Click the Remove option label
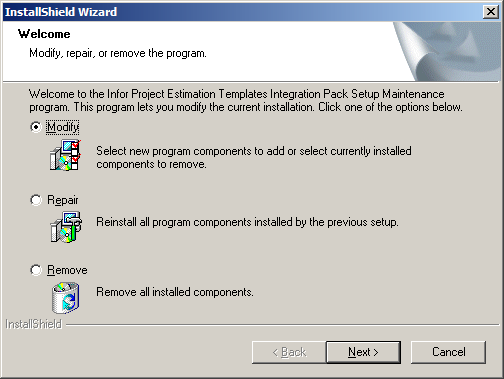The width and height of the screenshot is (504, 379). [x=67, y=270]
